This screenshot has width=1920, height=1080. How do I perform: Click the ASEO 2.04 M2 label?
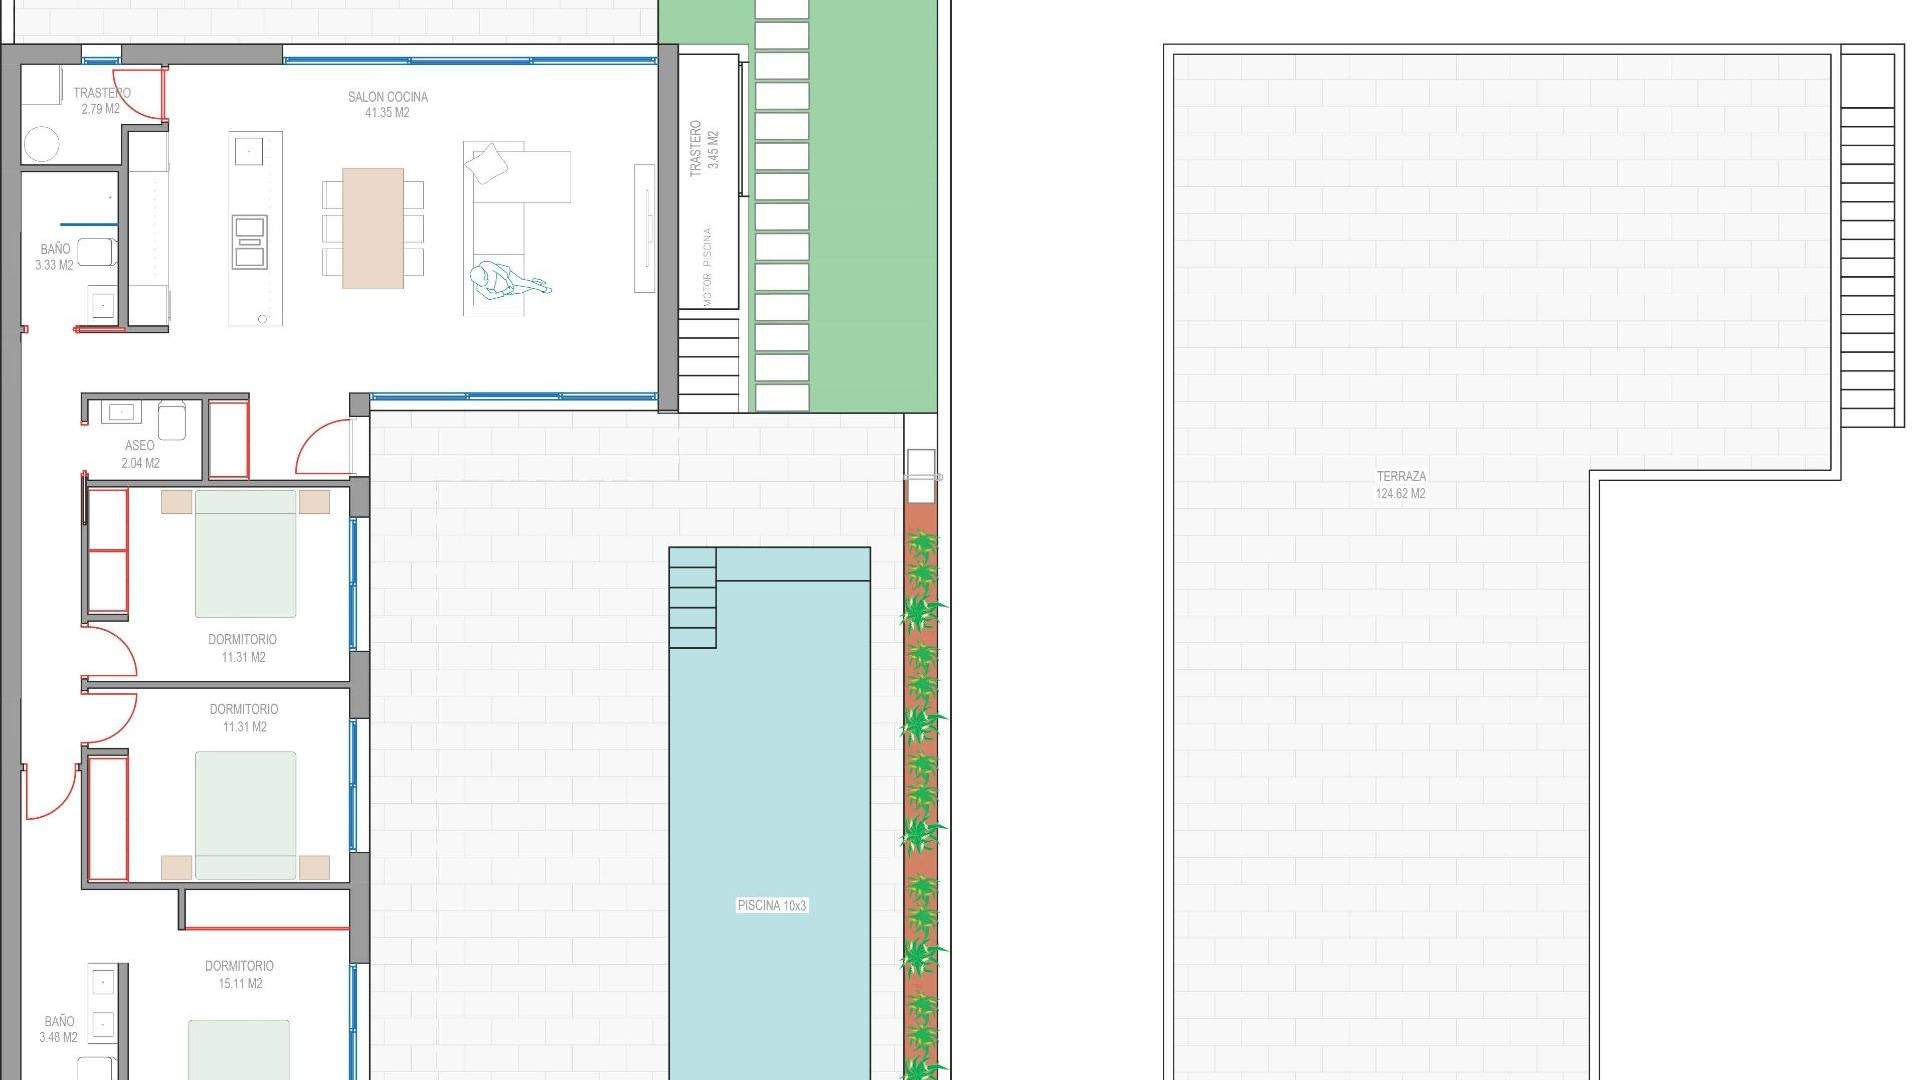(140, 454)
